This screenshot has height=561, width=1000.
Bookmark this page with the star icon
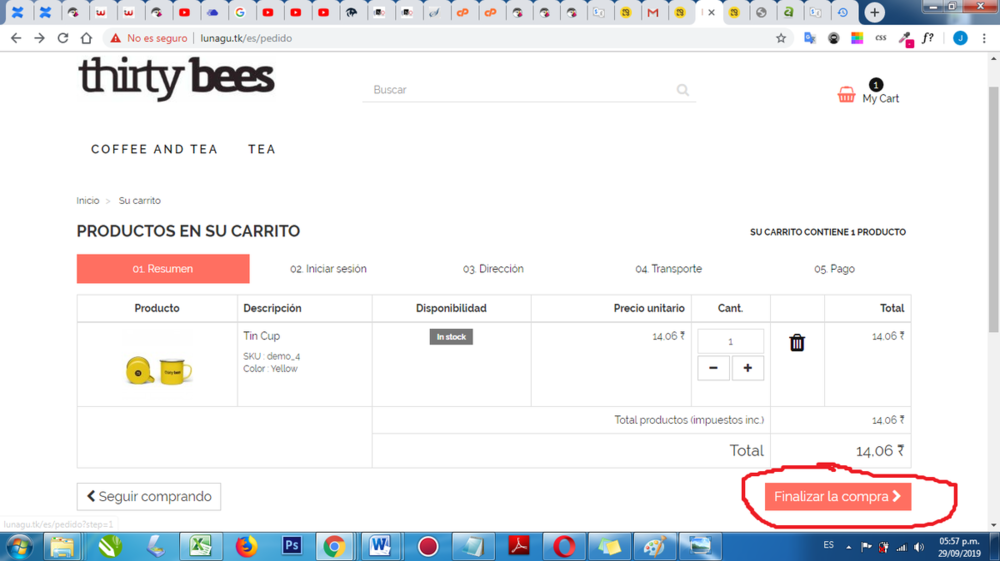781,38
